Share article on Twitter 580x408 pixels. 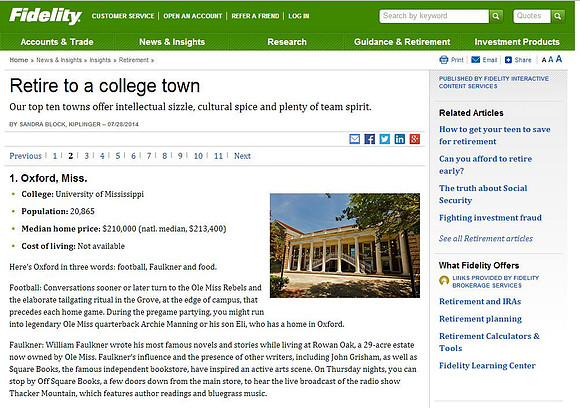(385, 139)
